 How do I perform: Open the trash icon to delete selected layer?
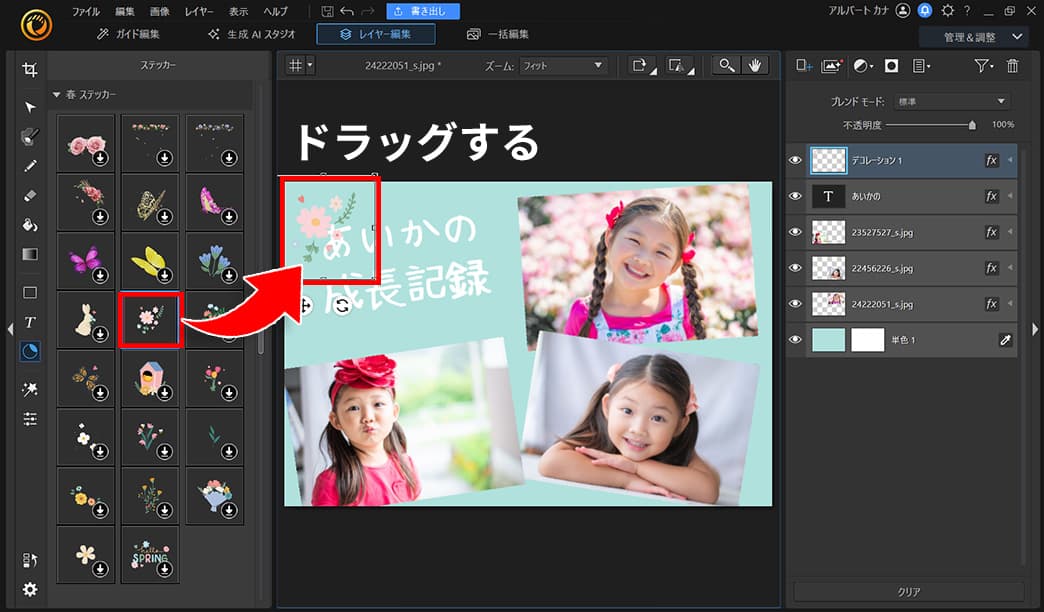pos(1012,65)
